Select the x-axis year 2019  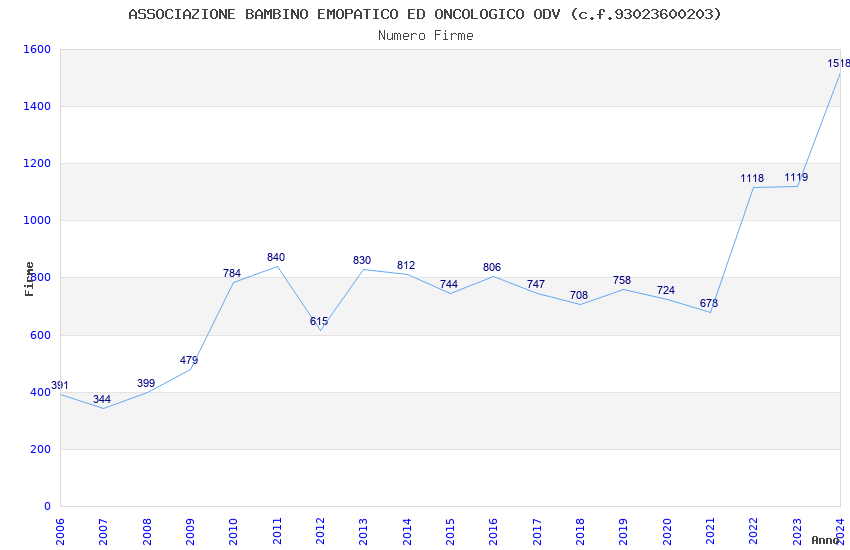pyautogui.click(x=623, y=532)
